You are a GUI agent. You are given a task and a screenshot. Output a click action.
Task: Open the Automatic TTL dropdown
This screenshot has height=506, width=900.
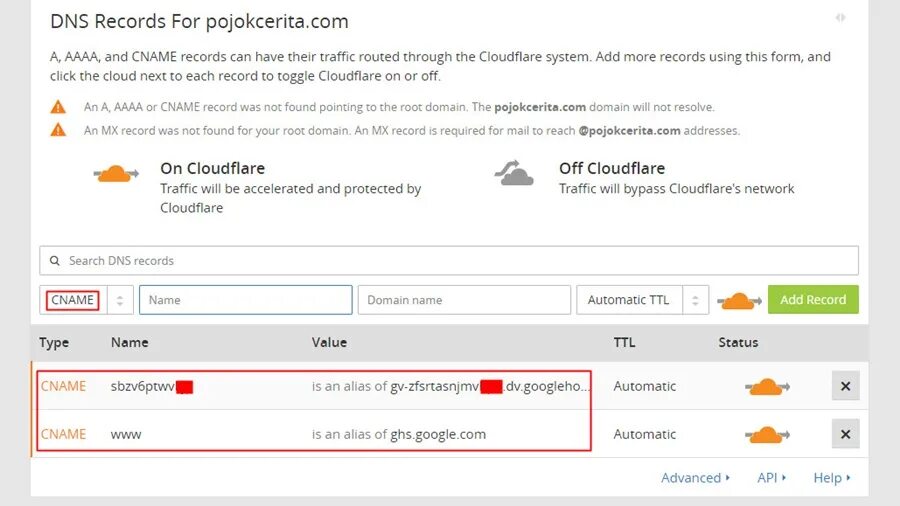click(642, 300)
